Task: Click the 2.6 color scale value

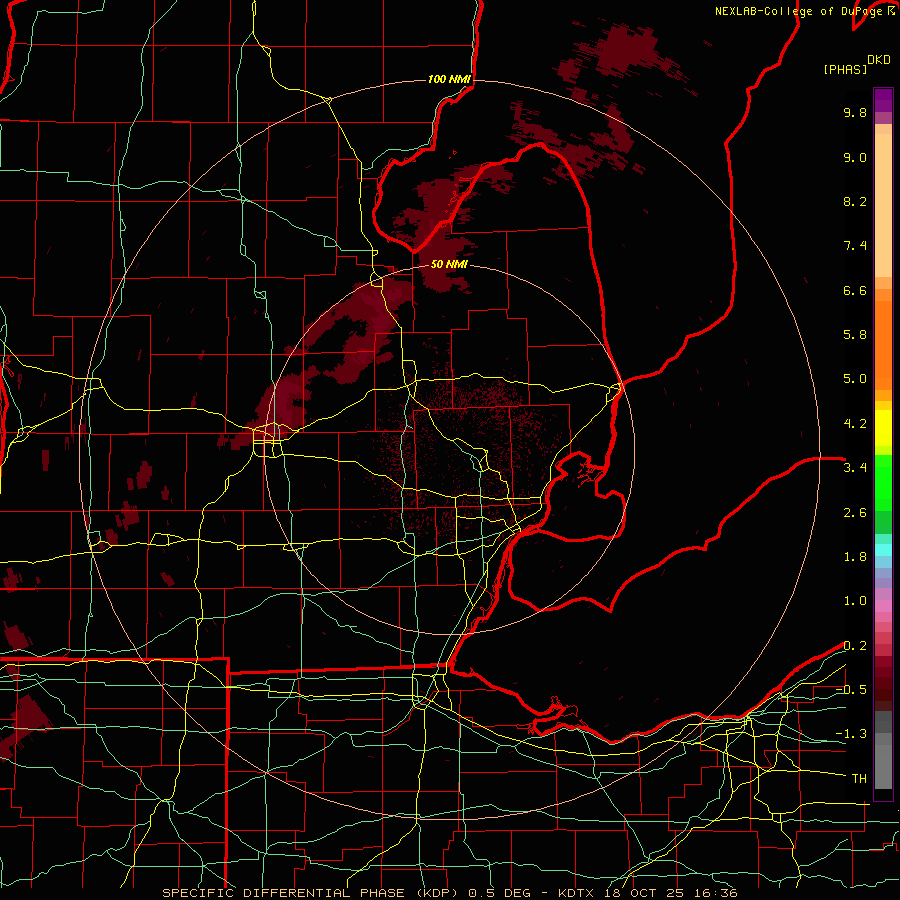Action: [855, 513]
